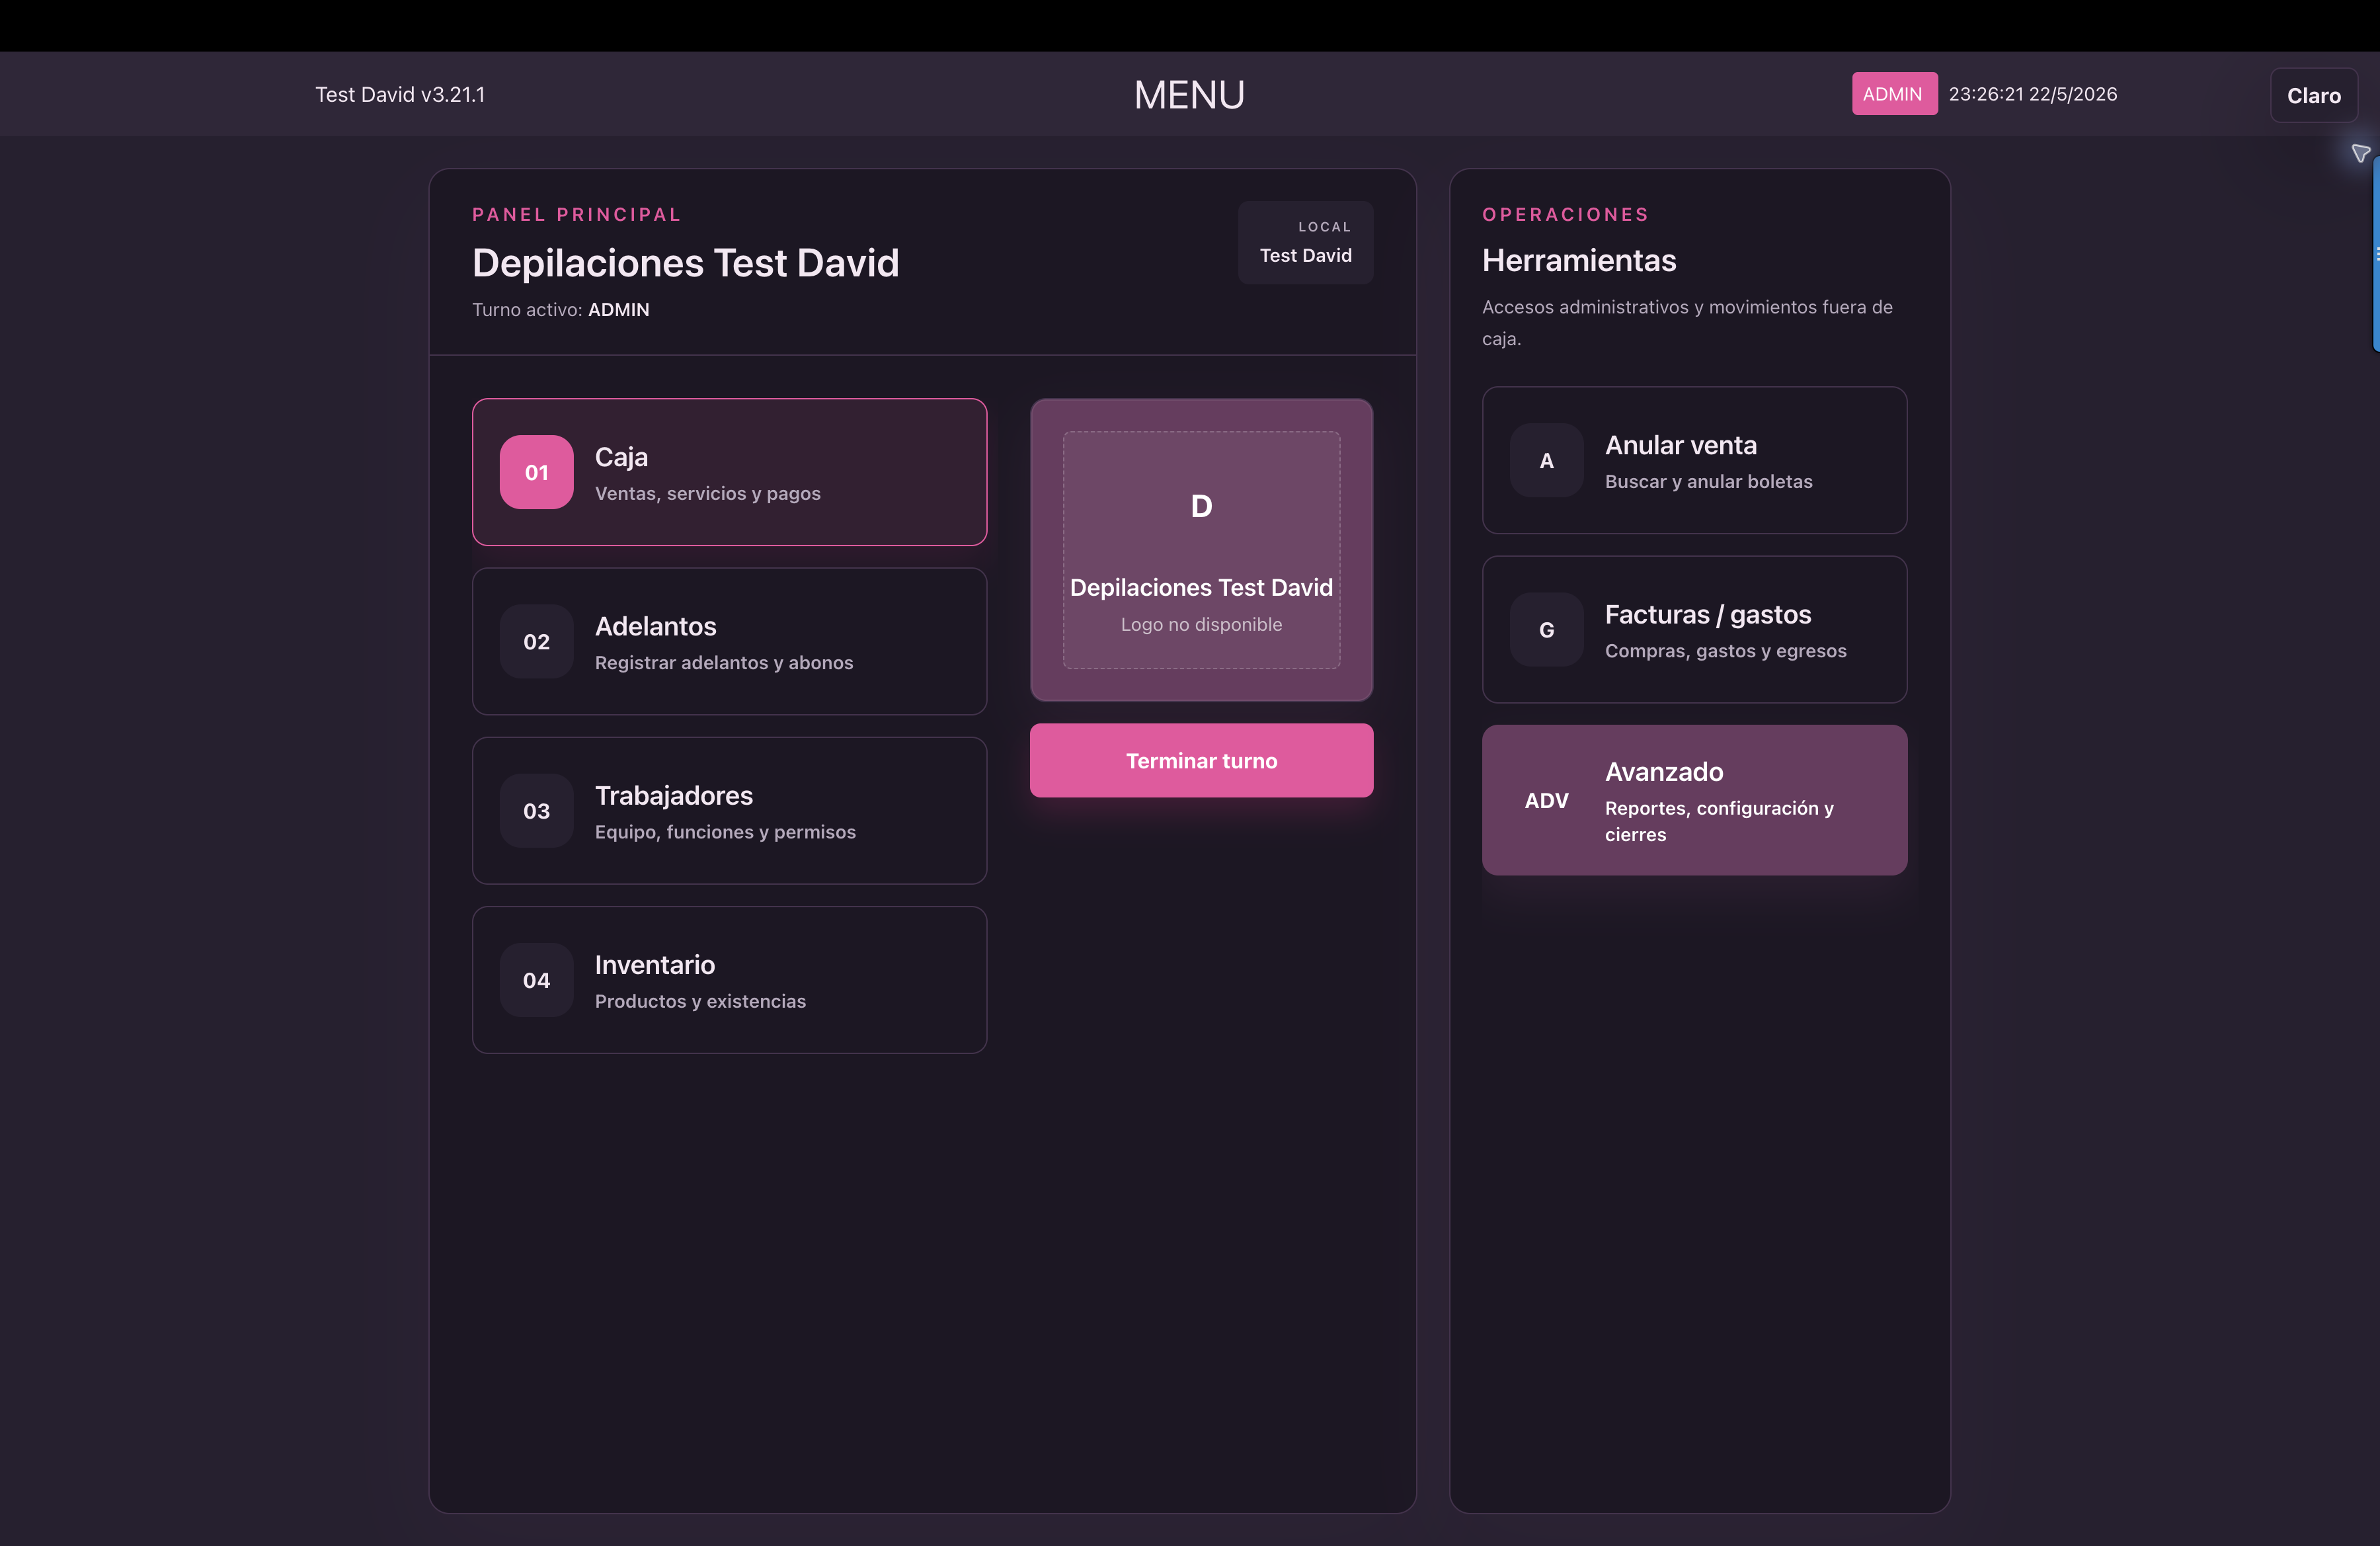Click 'Reportes, configuración y cierres' text
This screenshot has height=1546, width=2380.
point(1719,821)
